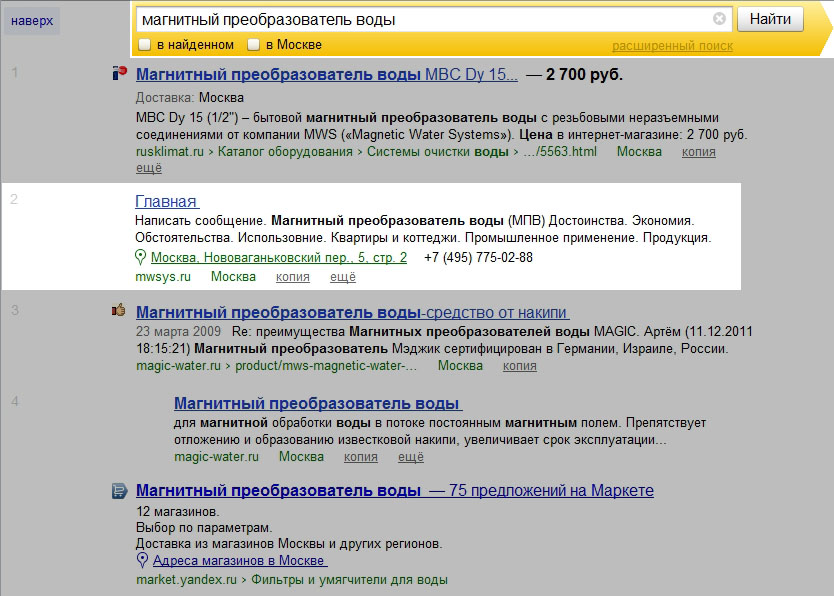834x596 pixels.
Task: Click the date '23 марта 2009' in the third result
Action: tap(178, 331)
